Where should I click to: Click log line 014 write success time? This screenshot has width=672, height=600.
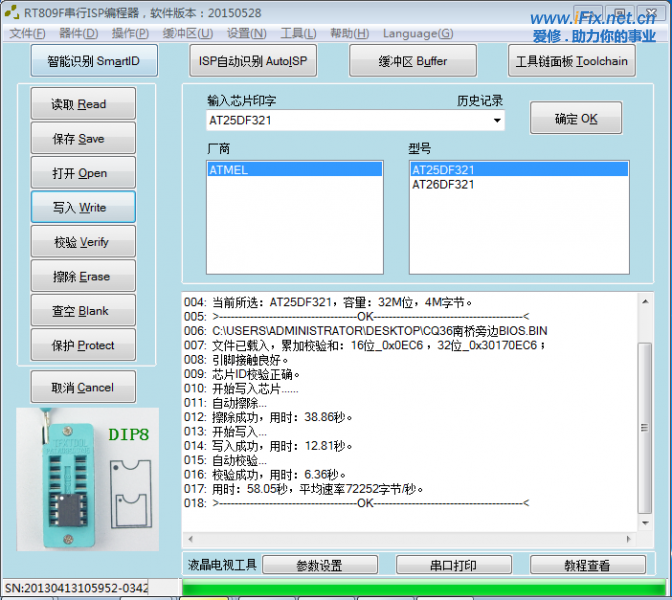coord(268,446)
